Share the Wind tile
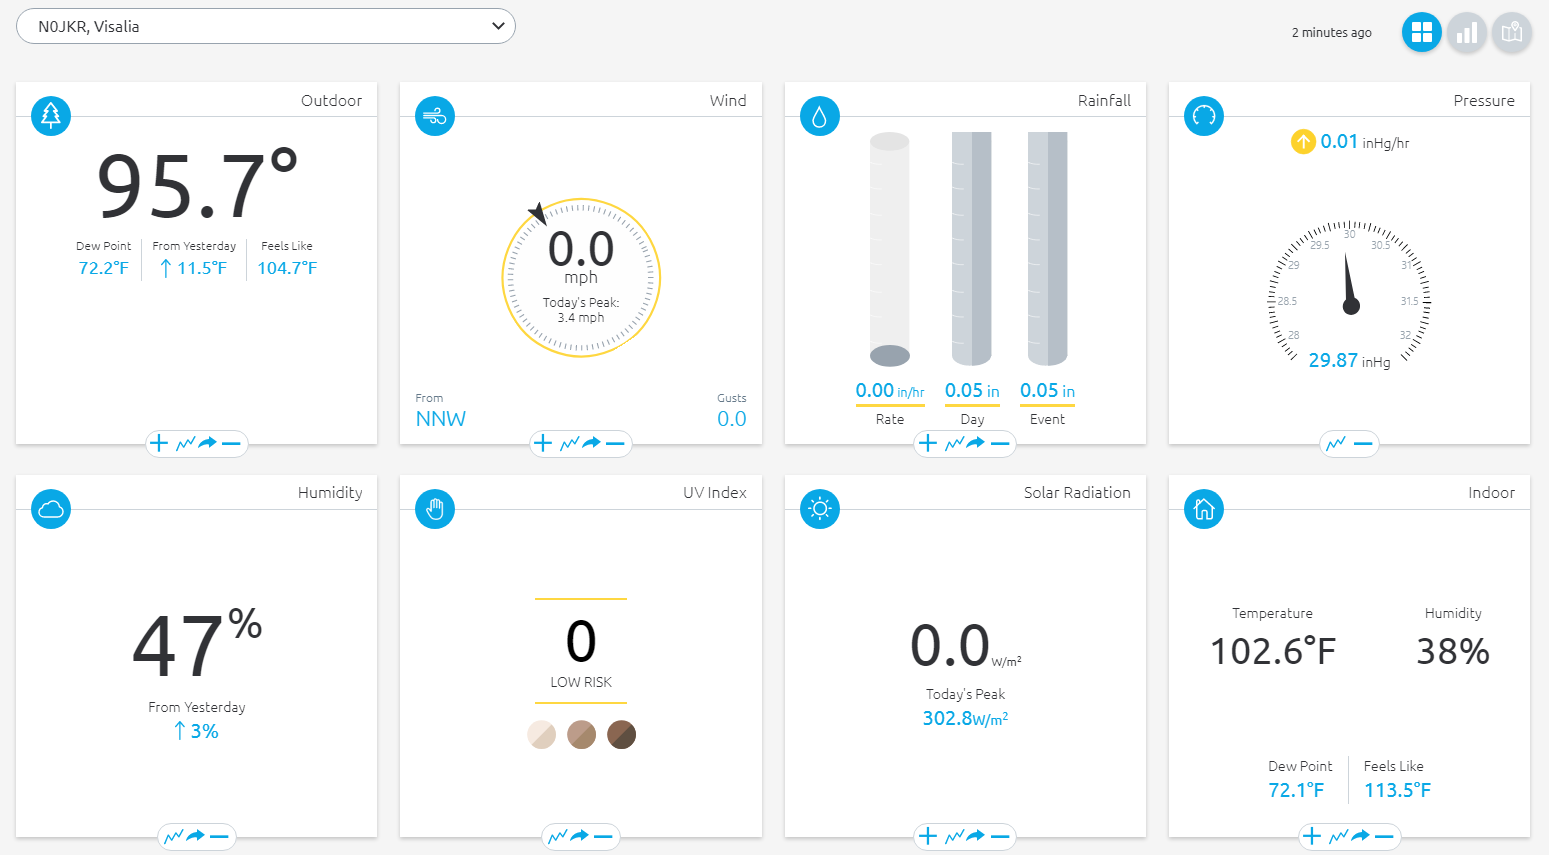 [592, 443]
